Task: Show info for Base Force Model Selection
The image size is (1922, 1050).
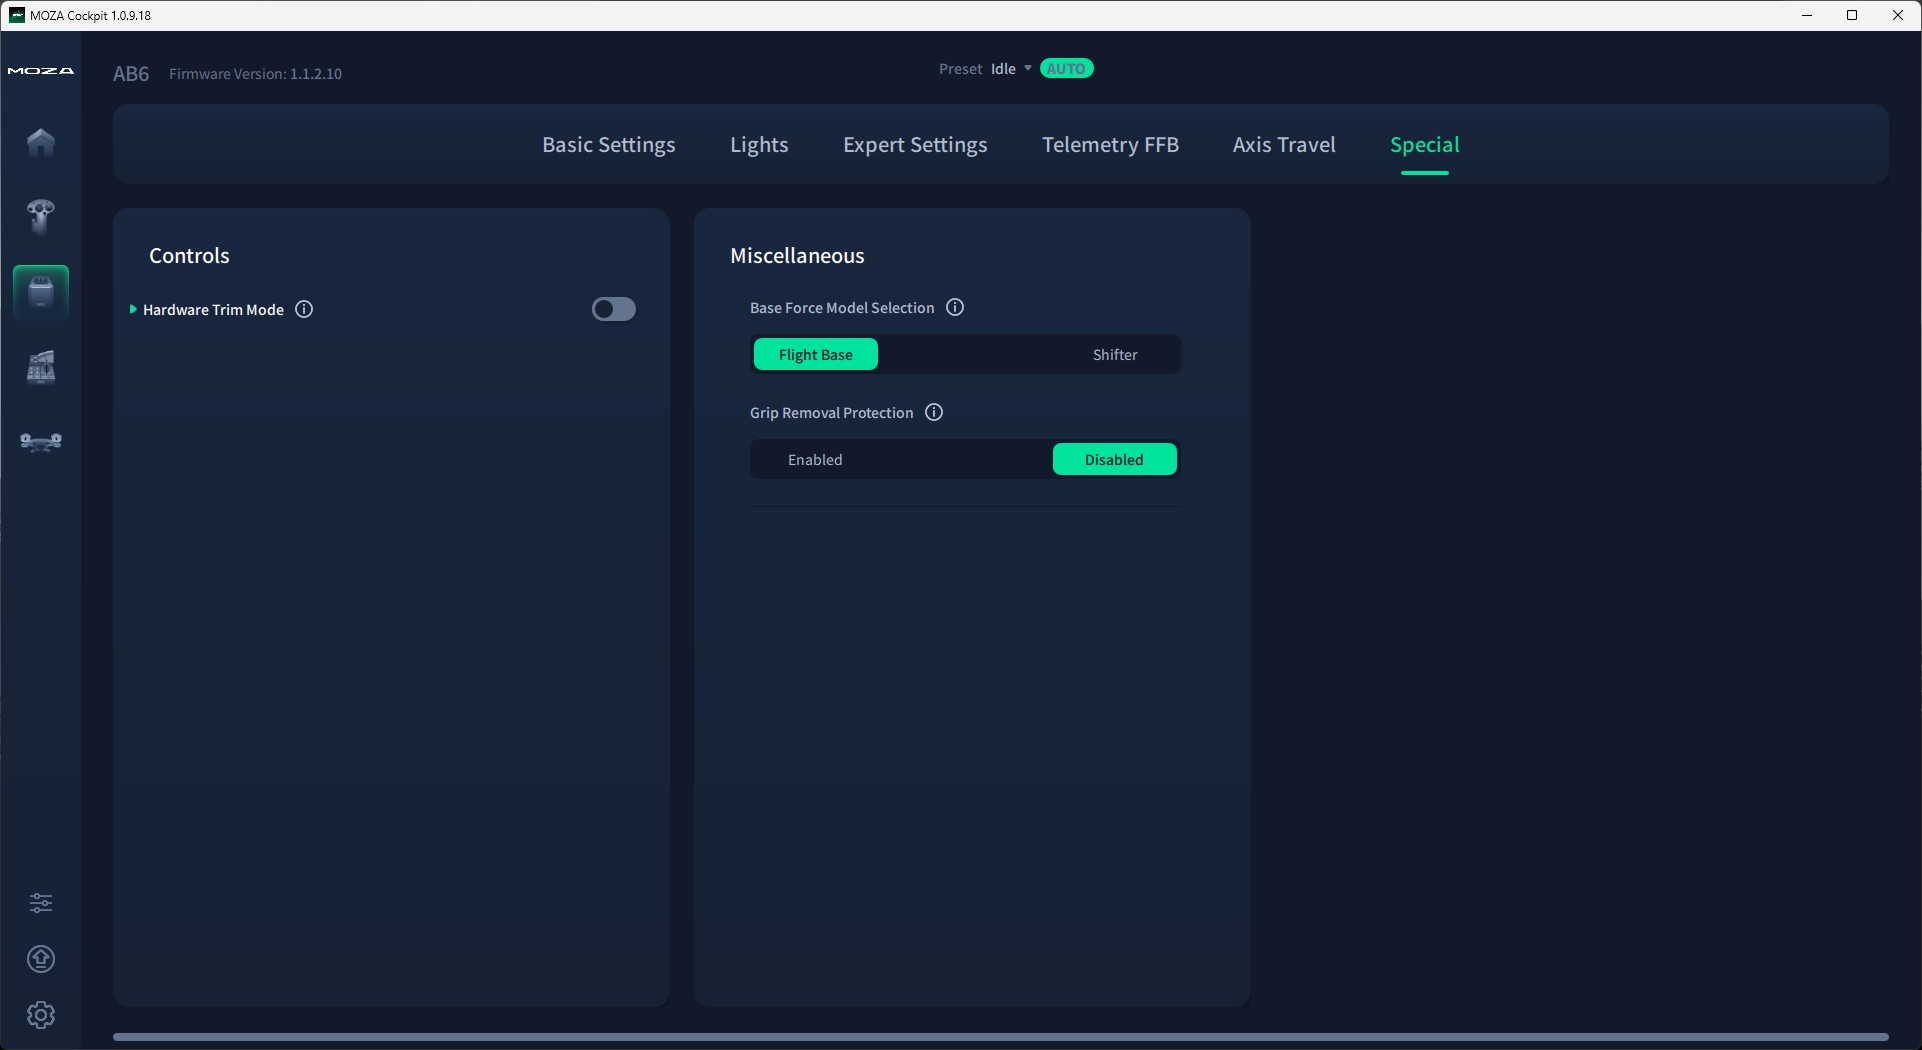Action: [x=955, y=307]
